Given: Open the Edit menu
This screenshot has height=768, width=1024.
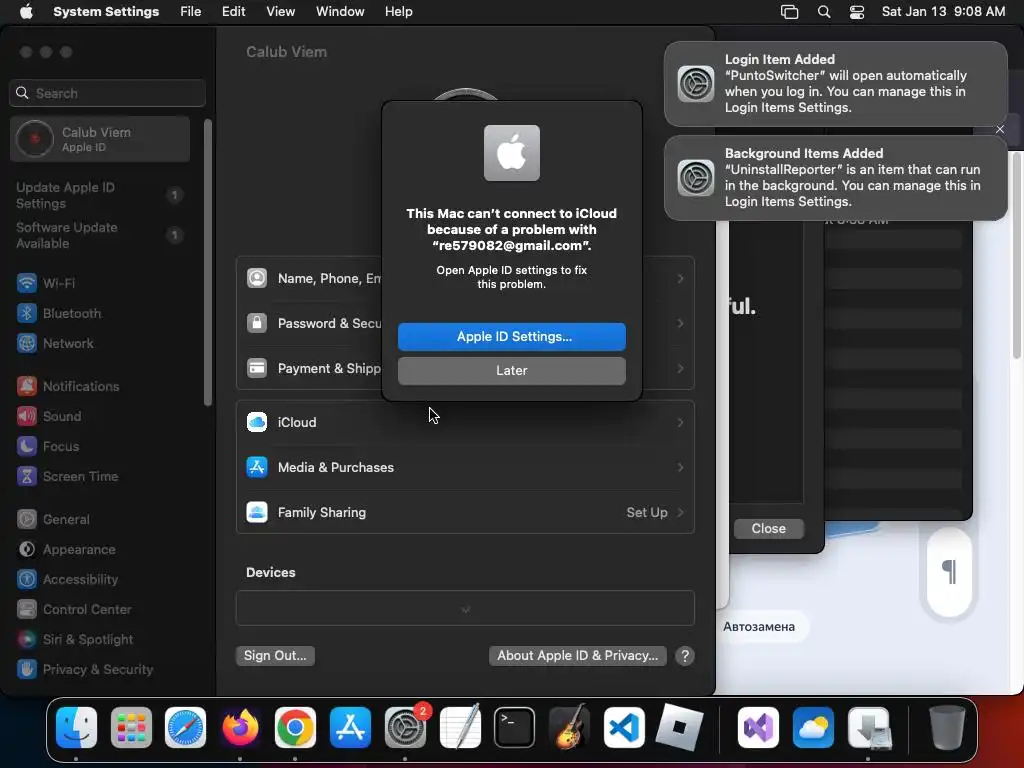Looking at the screenshot, I should pos(233,12).
